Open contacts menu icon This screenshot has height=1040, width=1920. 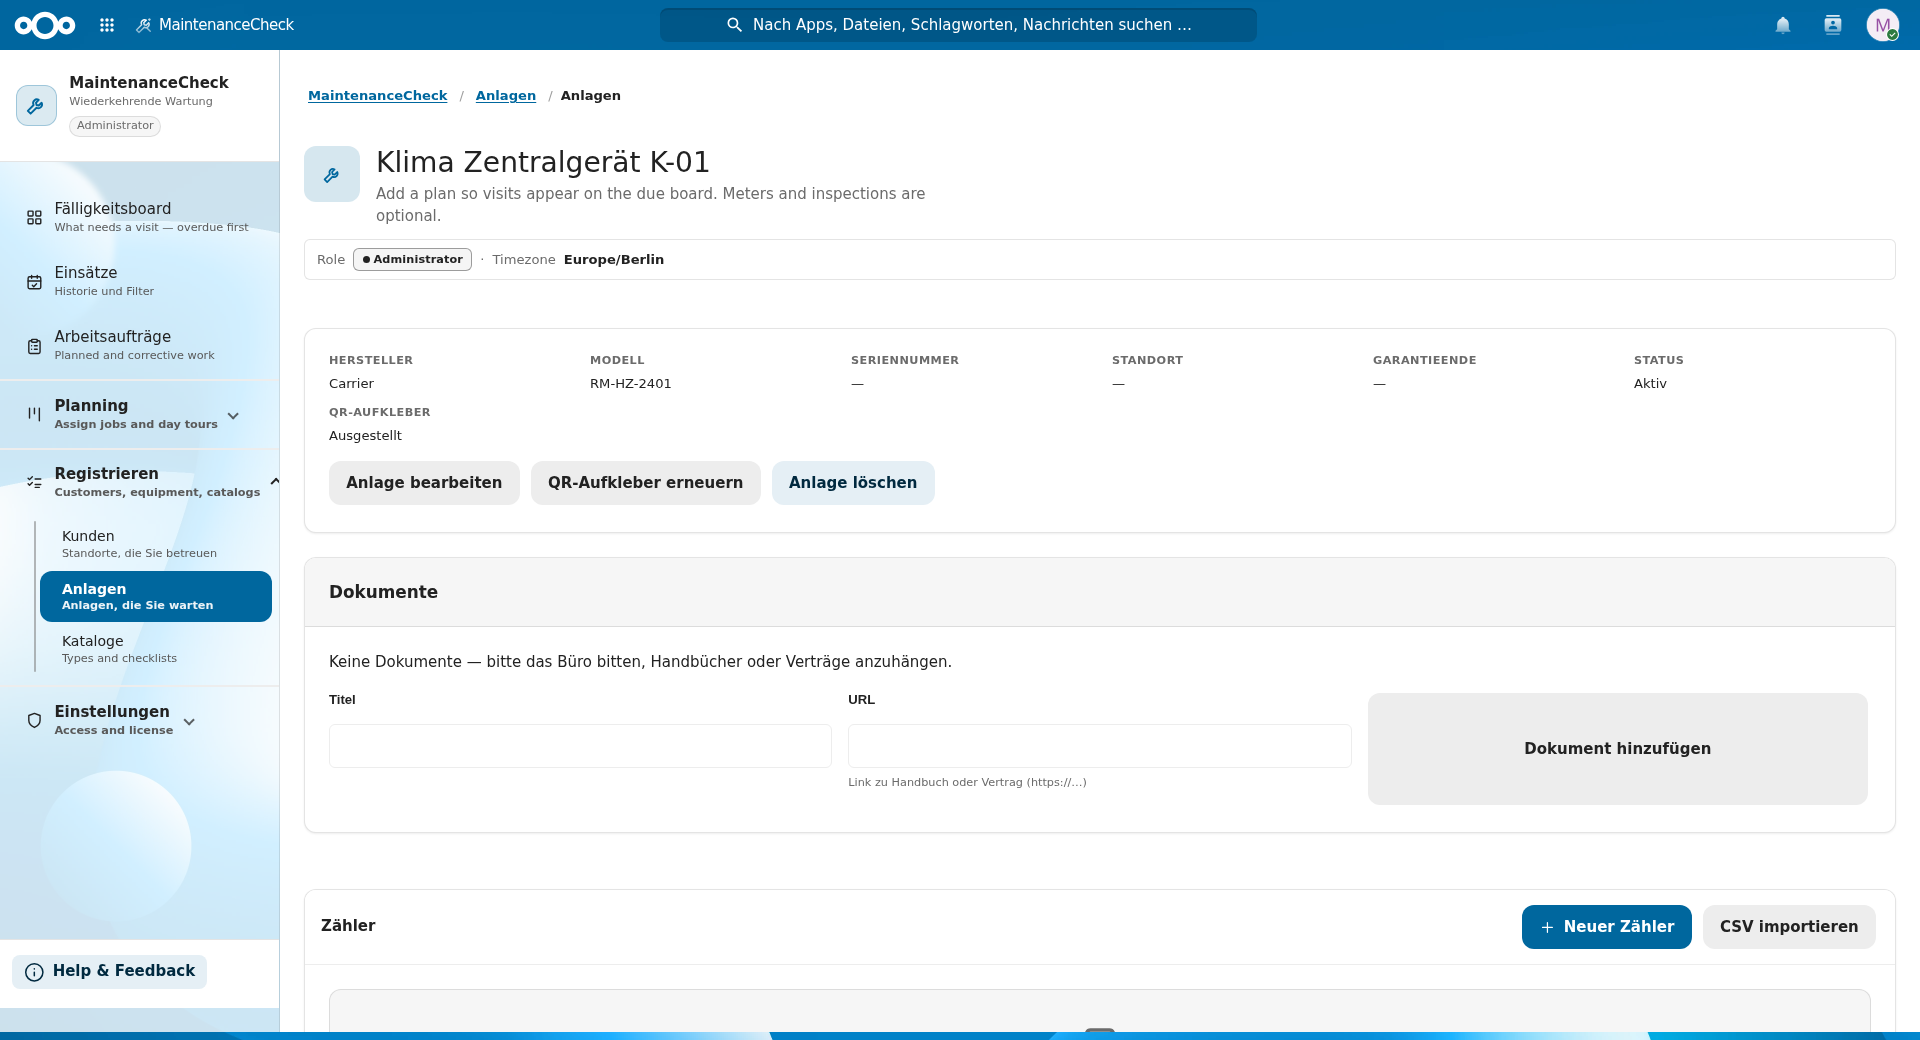tap(1833, 25)
